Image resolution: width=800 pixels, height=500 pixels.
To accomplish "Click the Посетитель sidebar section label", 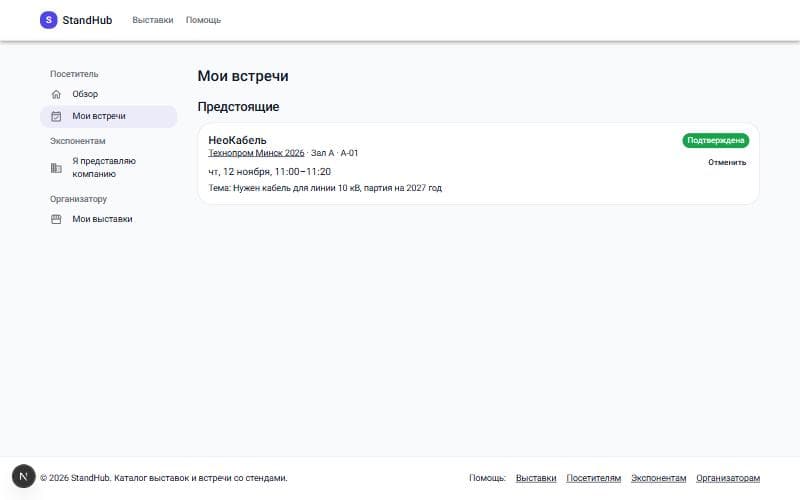I will (74, 74).
